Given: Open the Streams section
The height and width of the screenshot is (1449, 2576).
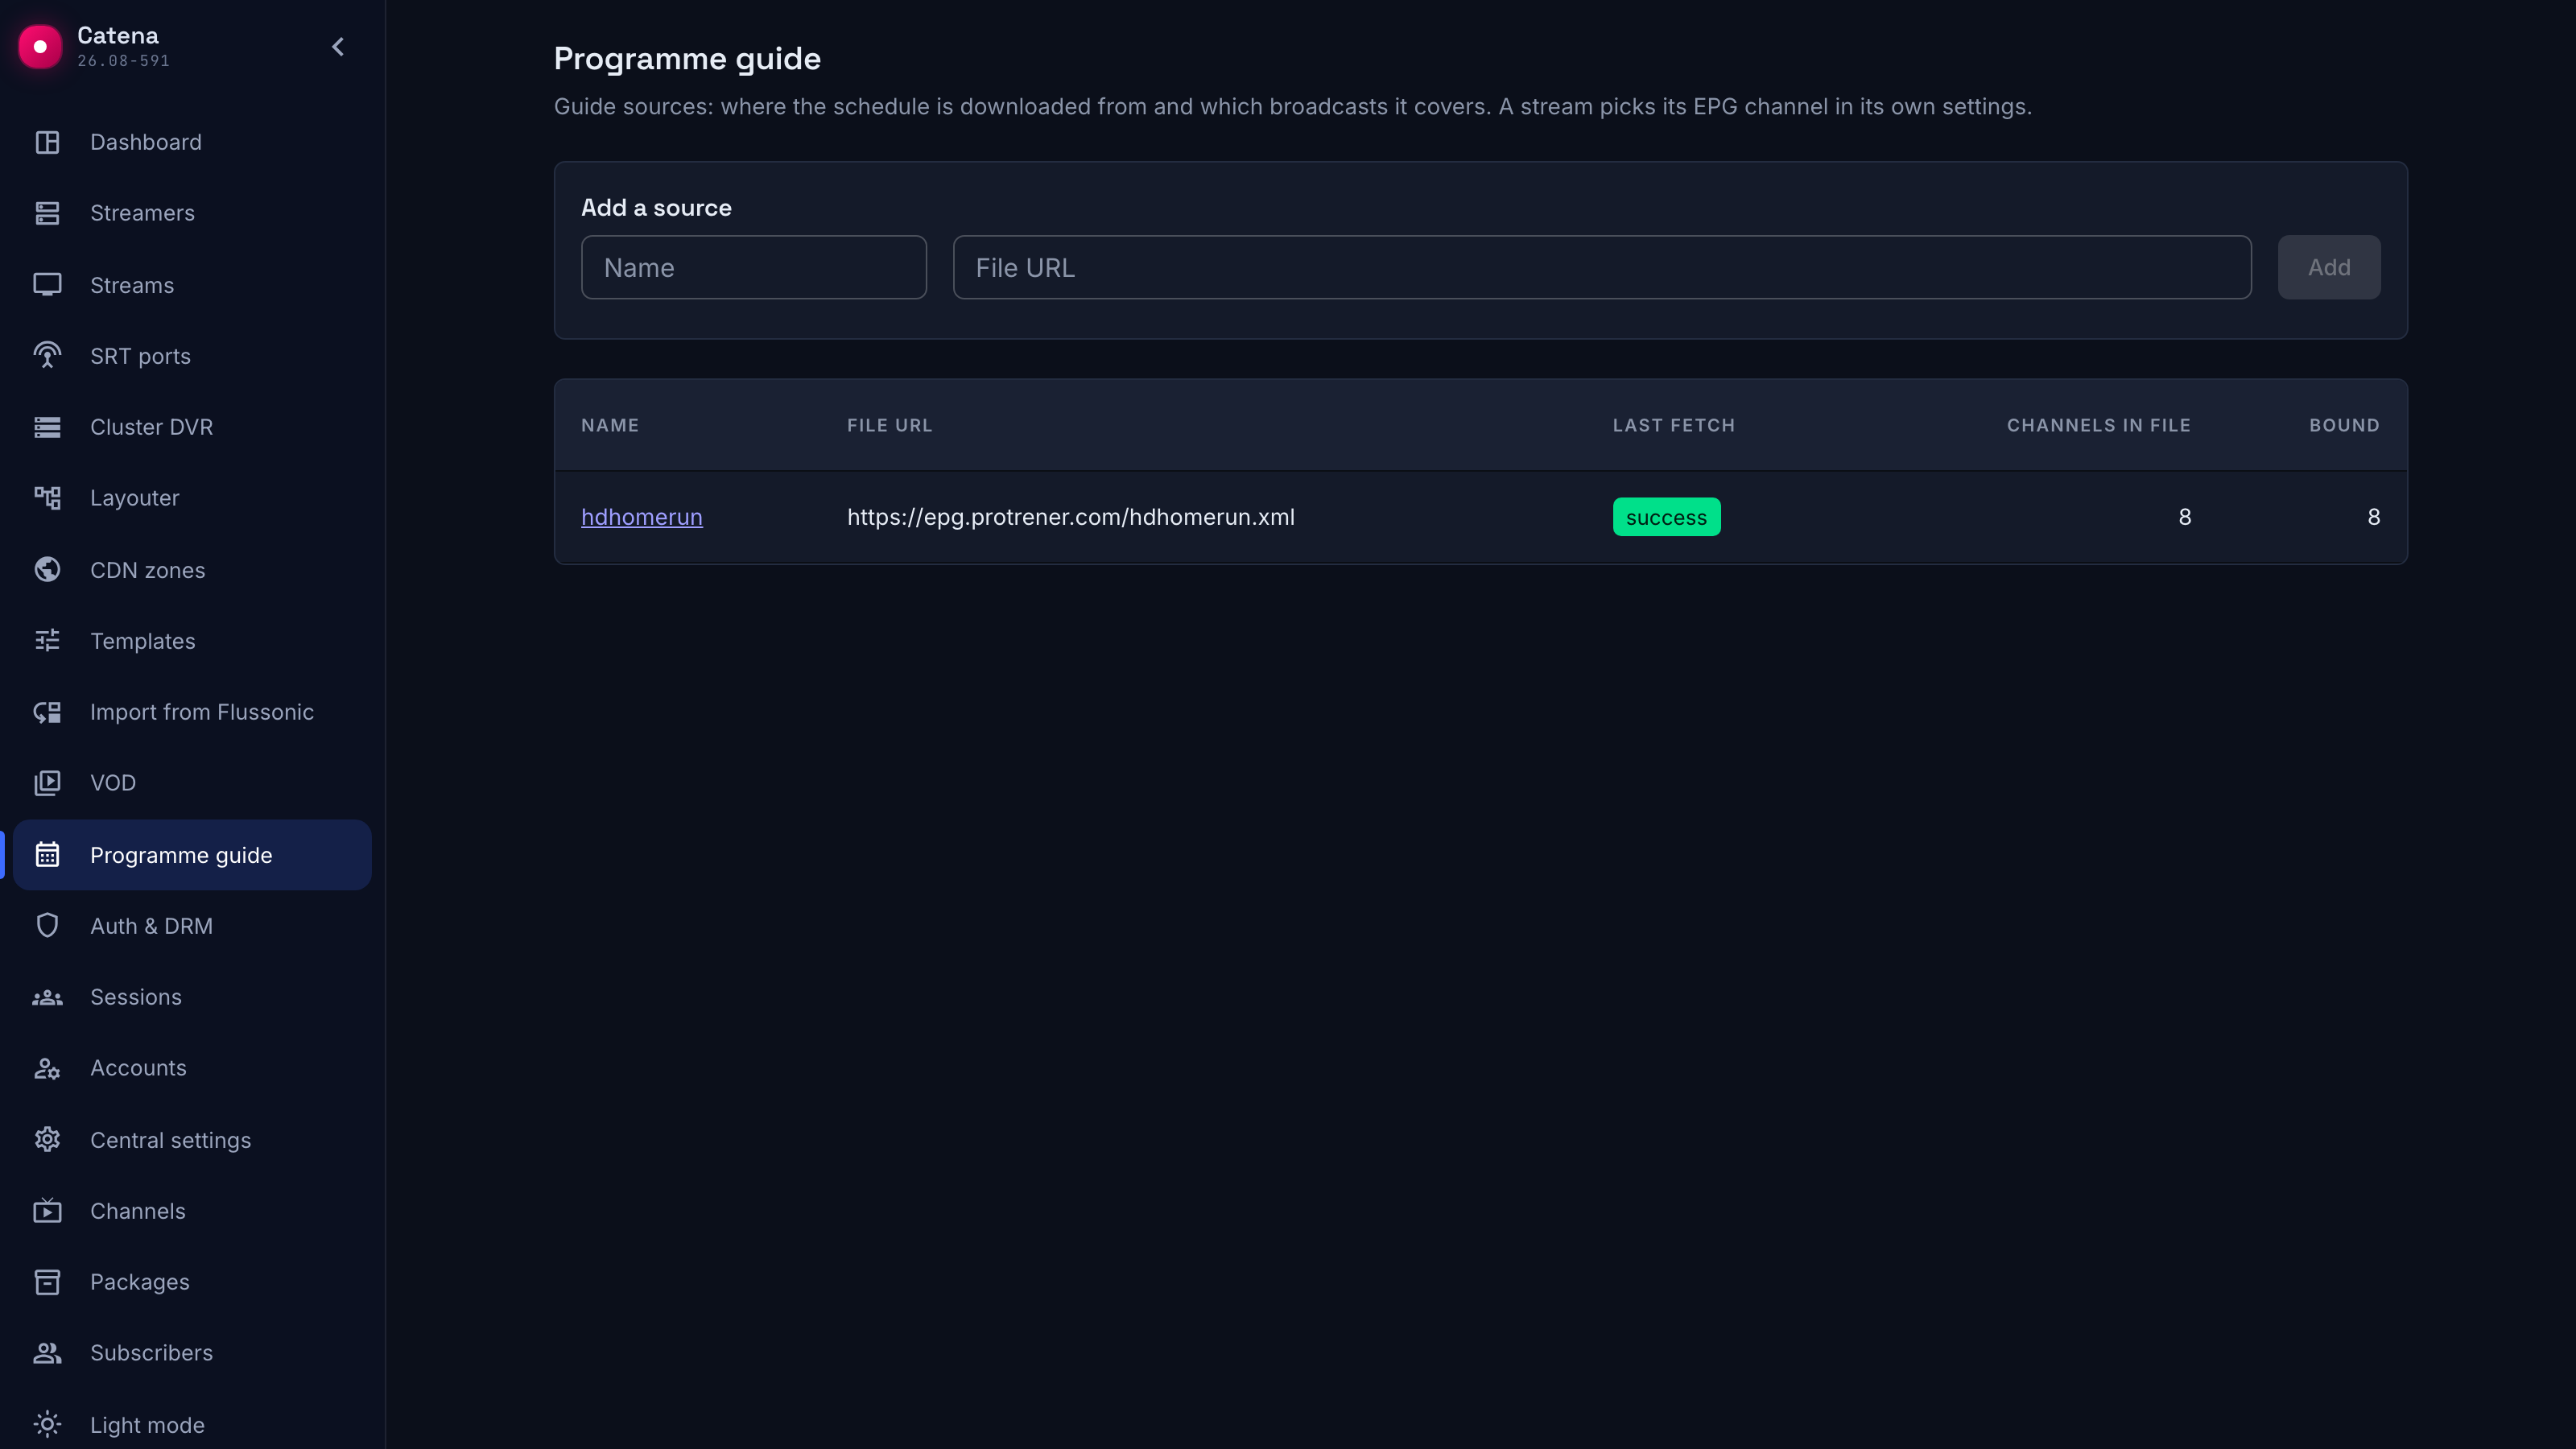Looking at the screenshot, I should click(192, 285).
